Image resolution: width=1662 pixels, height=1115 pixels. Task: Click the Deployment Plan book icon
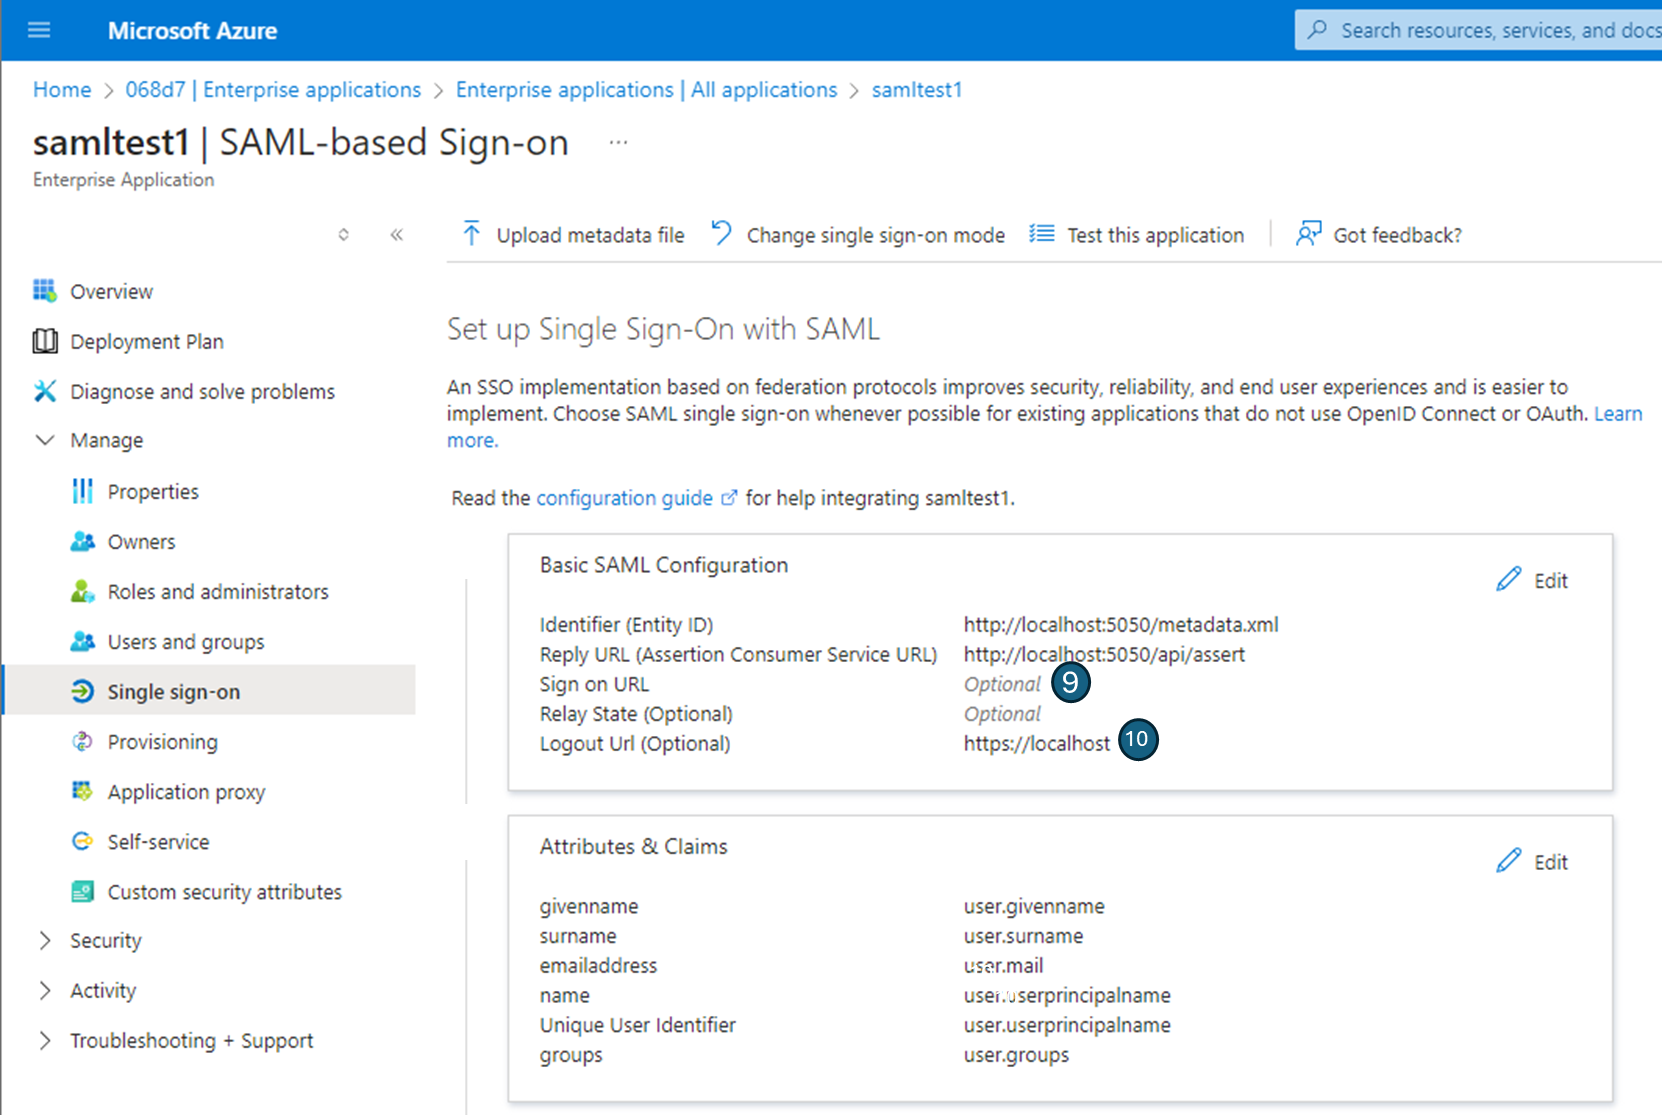45,341
